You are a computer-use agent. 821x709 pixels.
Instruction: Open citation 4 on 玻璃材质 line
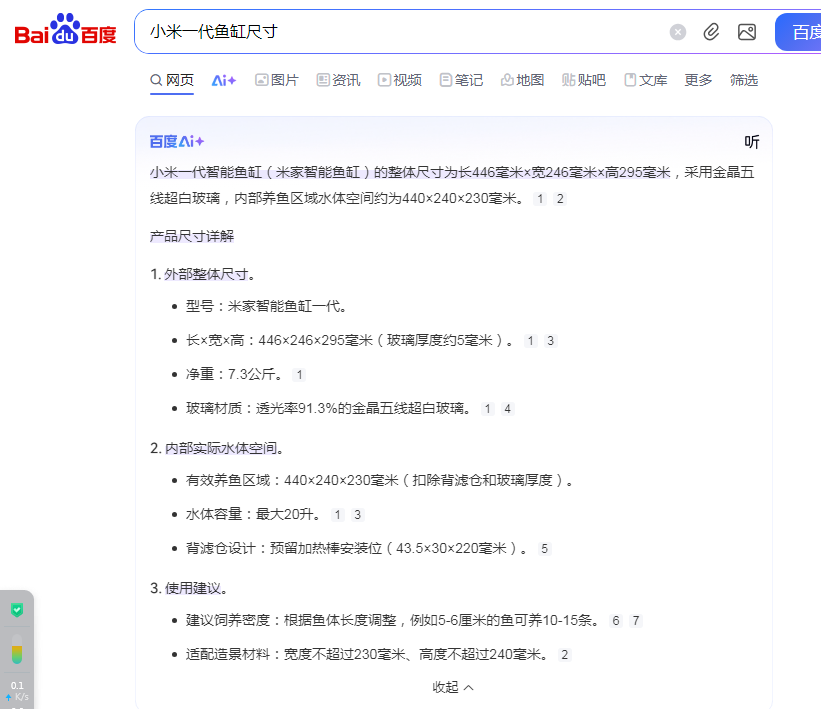tap(507, 409)
